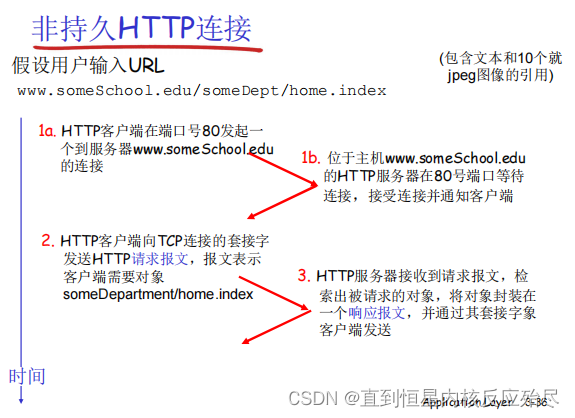
Task: Click the blue term 响应报文
Action: pos(377,313)
